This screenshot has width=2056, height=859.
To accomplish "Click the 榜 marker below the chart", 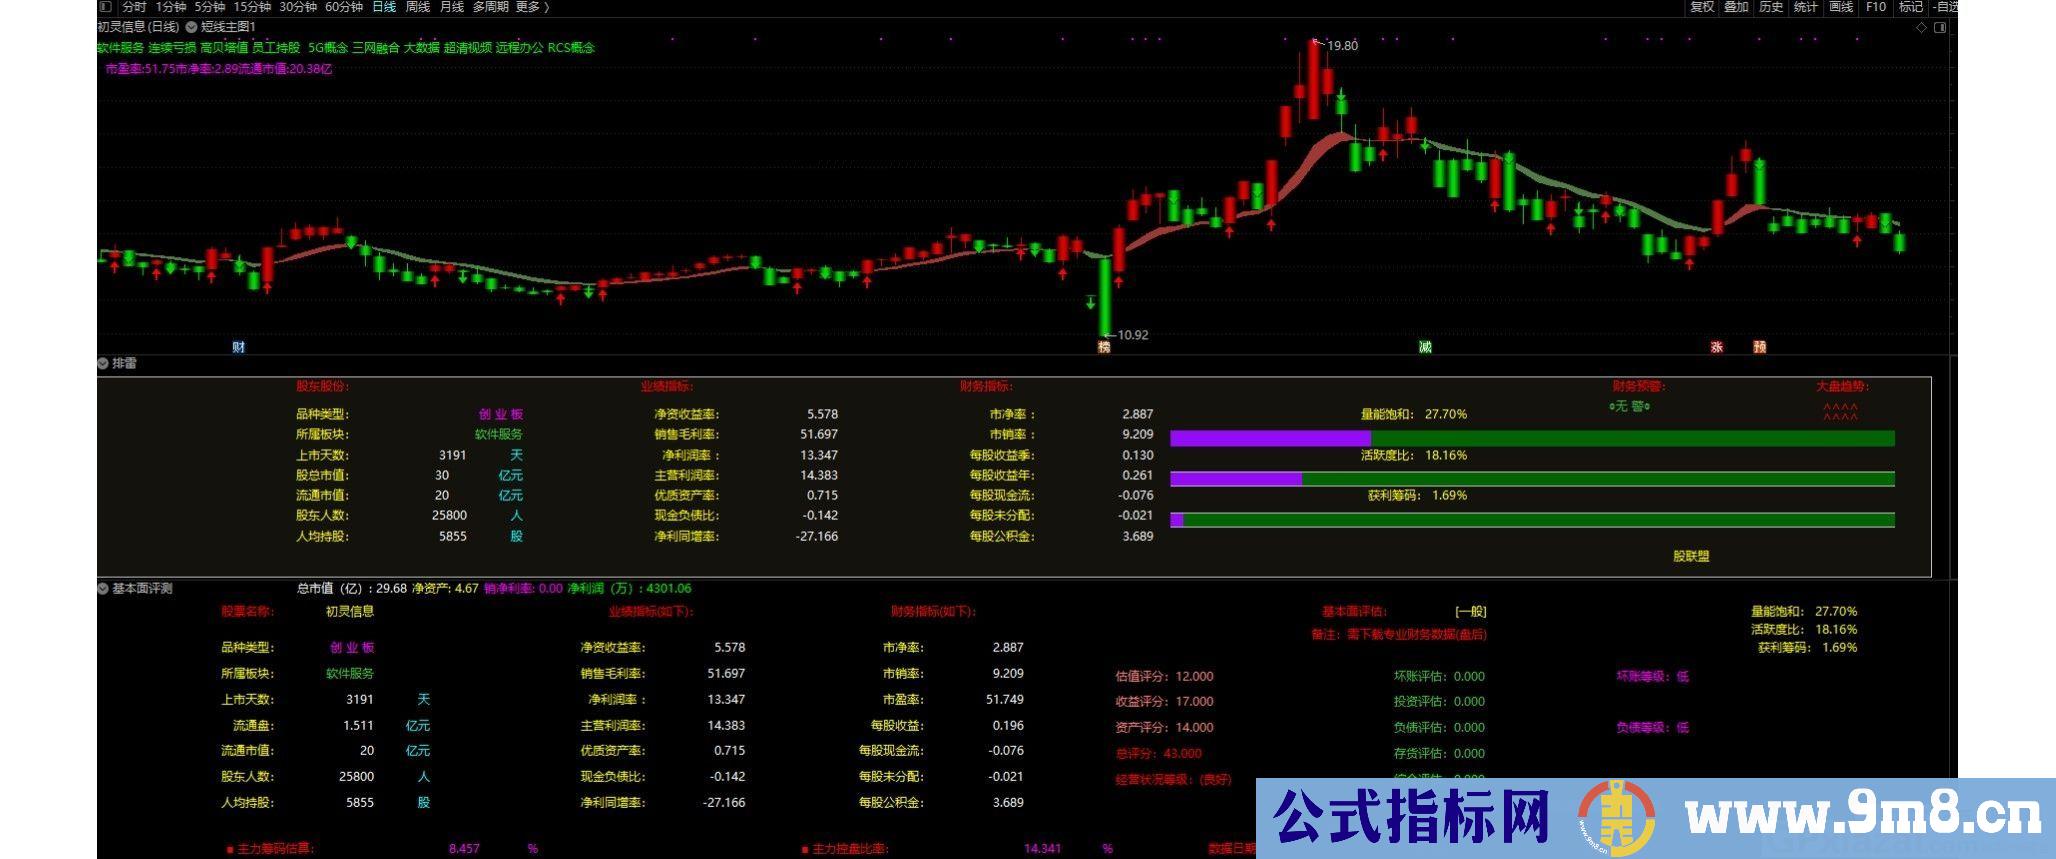I will pos(1104,347).
